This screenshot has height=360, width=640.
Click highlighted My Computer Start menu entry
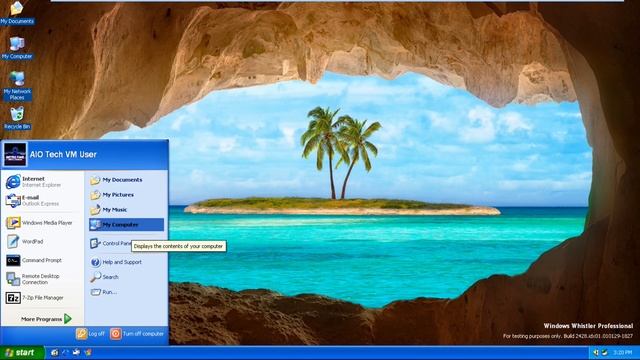click(x=127, y=224)
